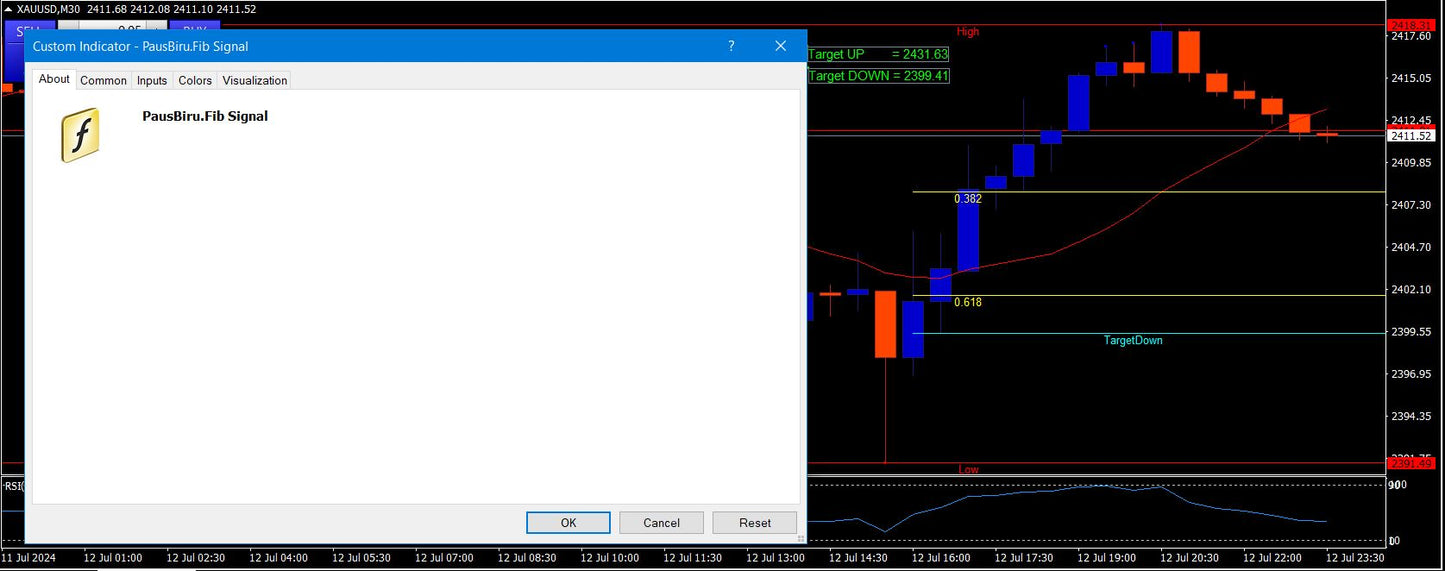Click the 0.618 Fibonacci level label
The height and width of the screenshot is (571, 1445).
click(968, 302)
